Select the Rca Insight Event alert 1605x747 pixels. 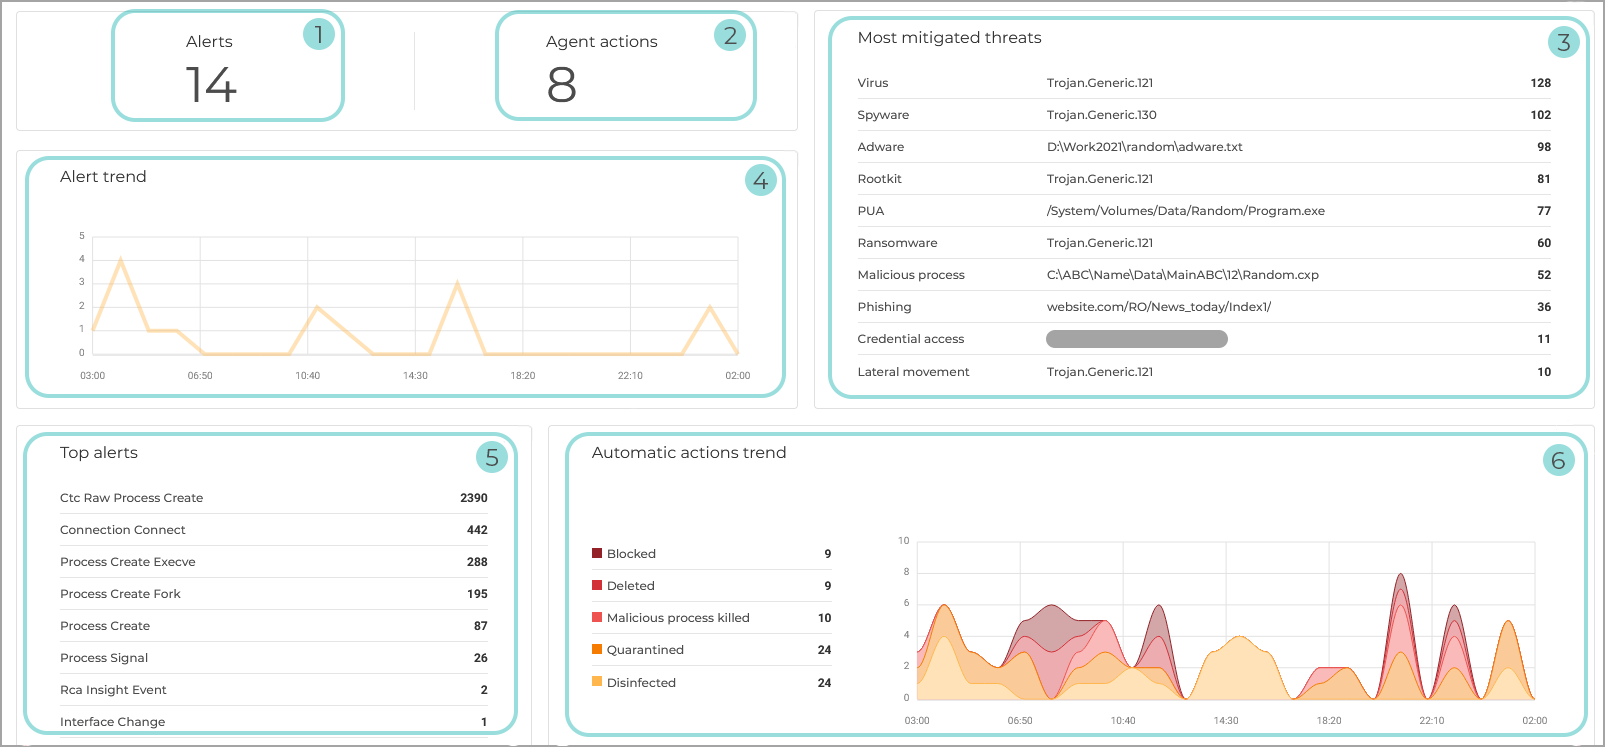pyautogui.click(x=113, y=690)
